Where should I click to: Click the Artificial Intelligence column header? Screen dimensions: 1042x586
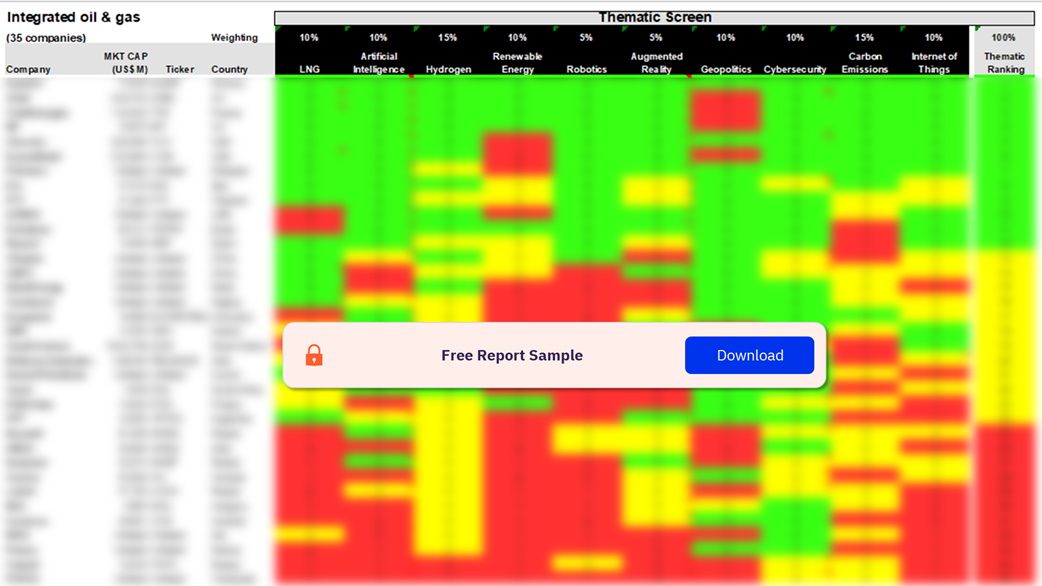378,62
